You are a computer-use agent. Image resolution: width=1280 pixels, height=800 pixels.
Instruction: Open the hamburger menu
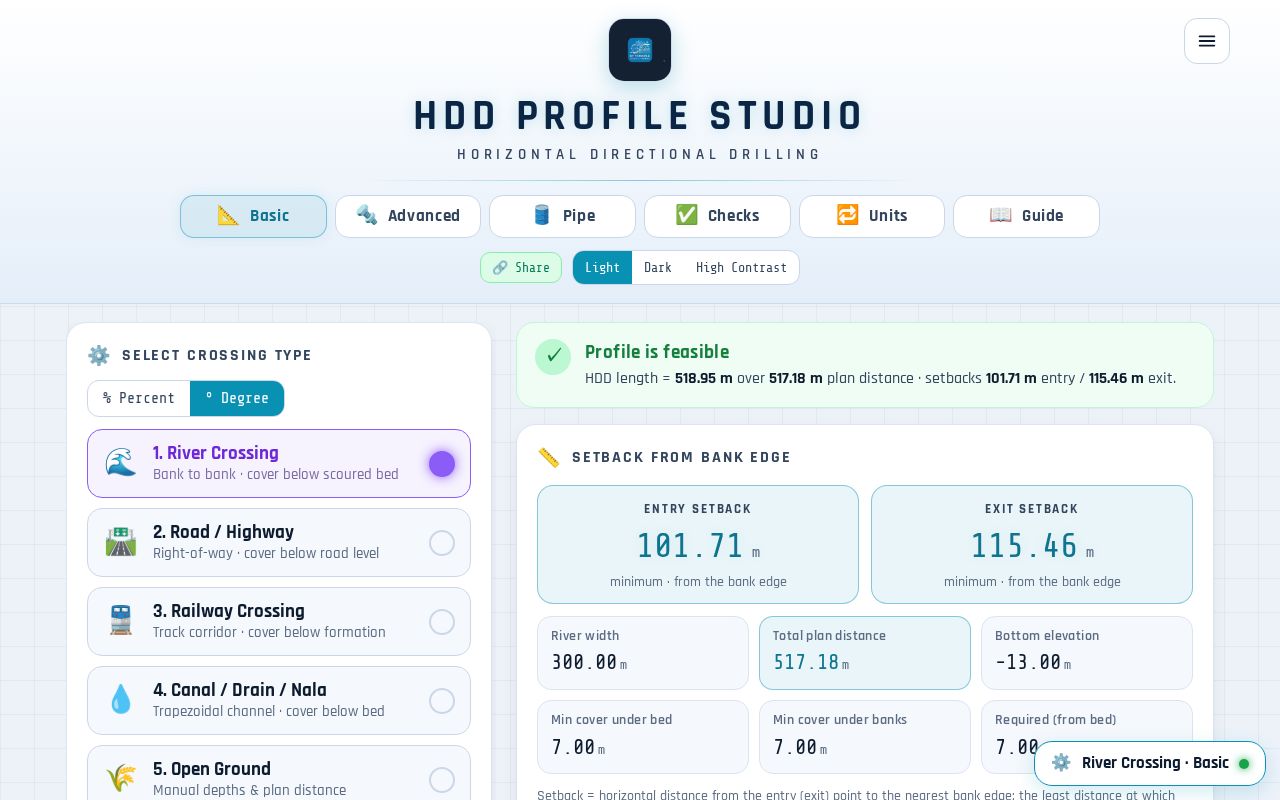1207,41
